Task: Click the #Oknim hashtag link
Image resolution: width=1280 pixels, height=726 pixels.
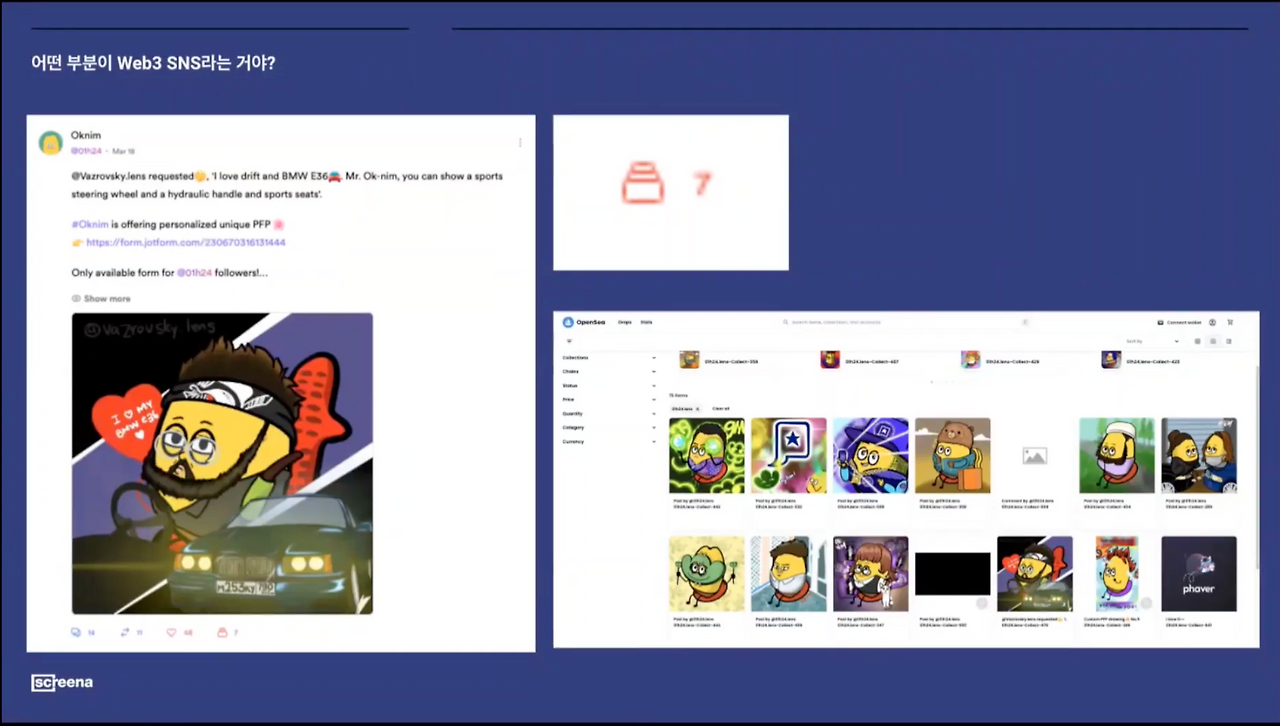Action: pos(90,224)
